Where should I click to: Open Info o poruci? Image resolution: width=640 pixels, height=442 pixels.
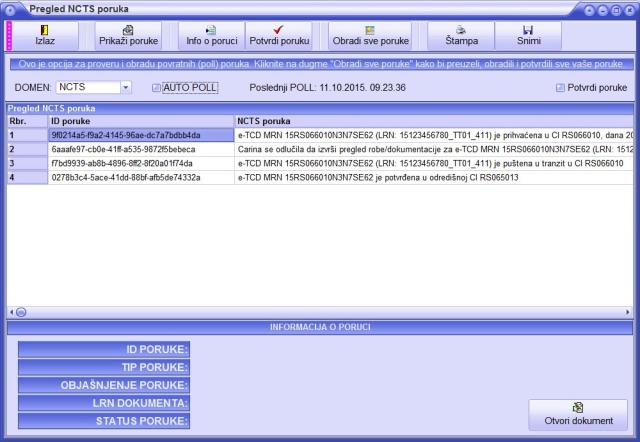[211, 36]
